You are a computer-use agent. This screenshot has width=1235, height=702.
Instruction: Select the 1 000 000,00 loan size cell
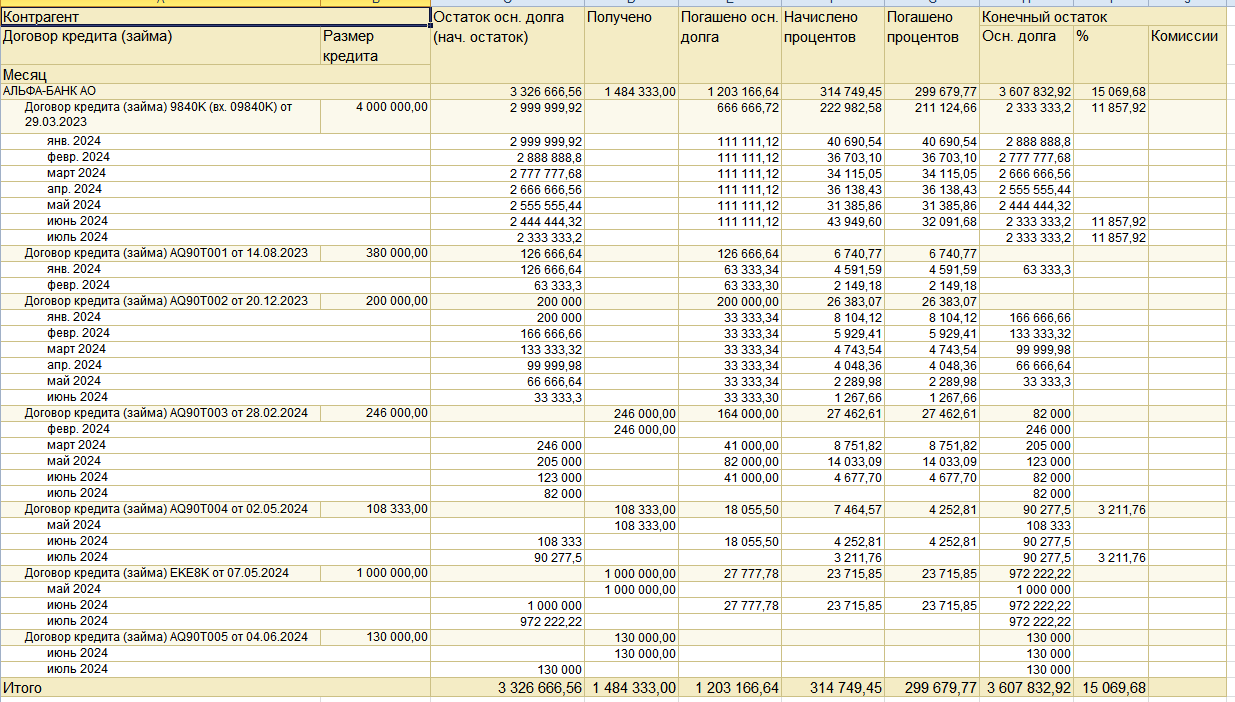point(391,573)
